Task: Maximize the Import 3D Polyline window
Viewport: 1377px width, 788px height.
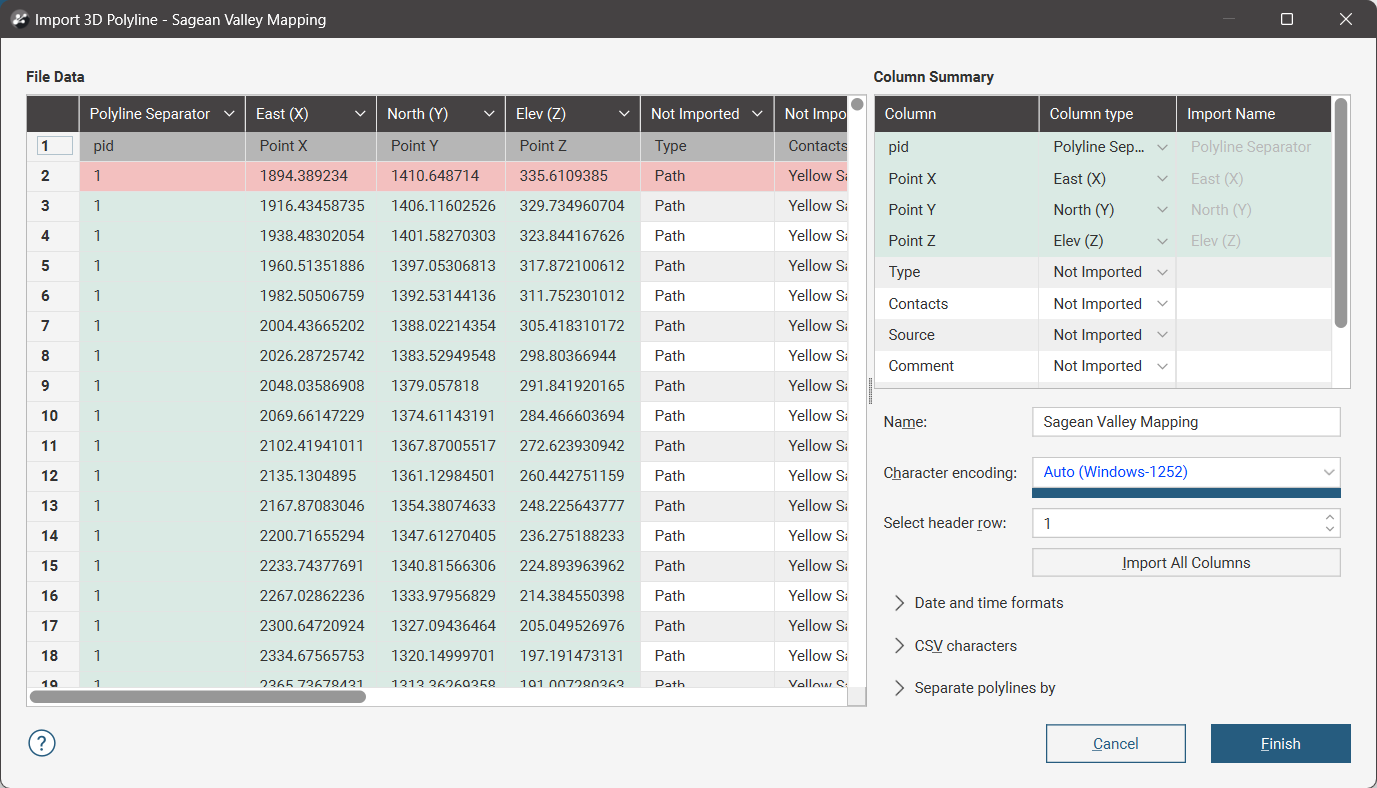Action: [1287, 19]
